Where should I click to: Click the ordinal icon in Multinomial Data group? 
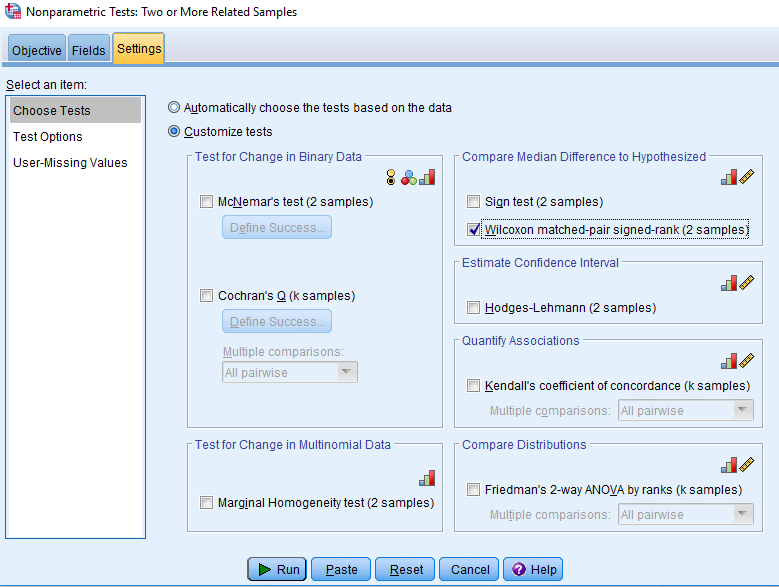[427, 478]
